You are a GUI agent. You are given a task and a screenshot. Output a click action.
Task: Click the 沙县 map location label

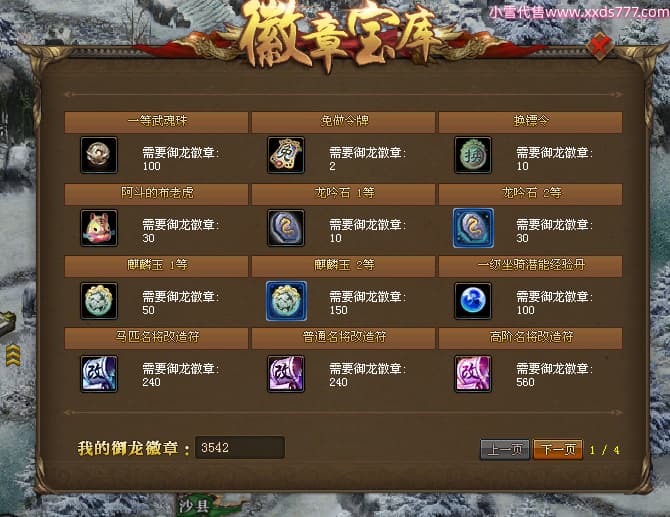[x=194, y=506]
